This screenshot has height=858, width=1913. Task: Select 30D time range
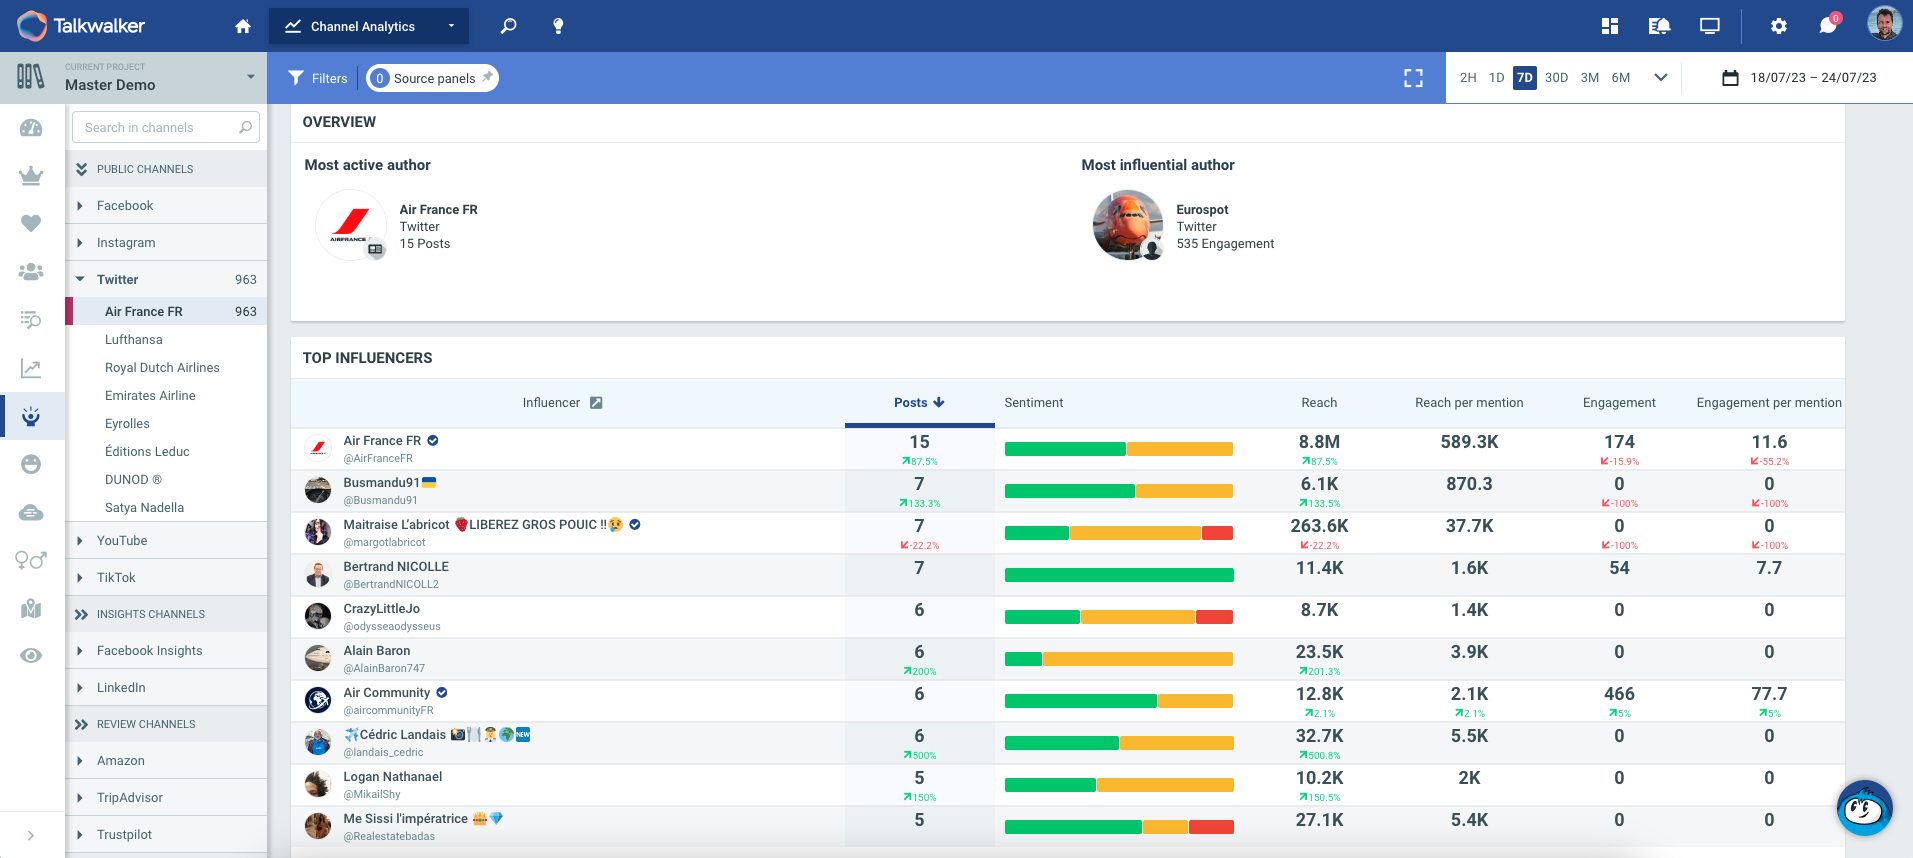click(x=1556, y=78)
